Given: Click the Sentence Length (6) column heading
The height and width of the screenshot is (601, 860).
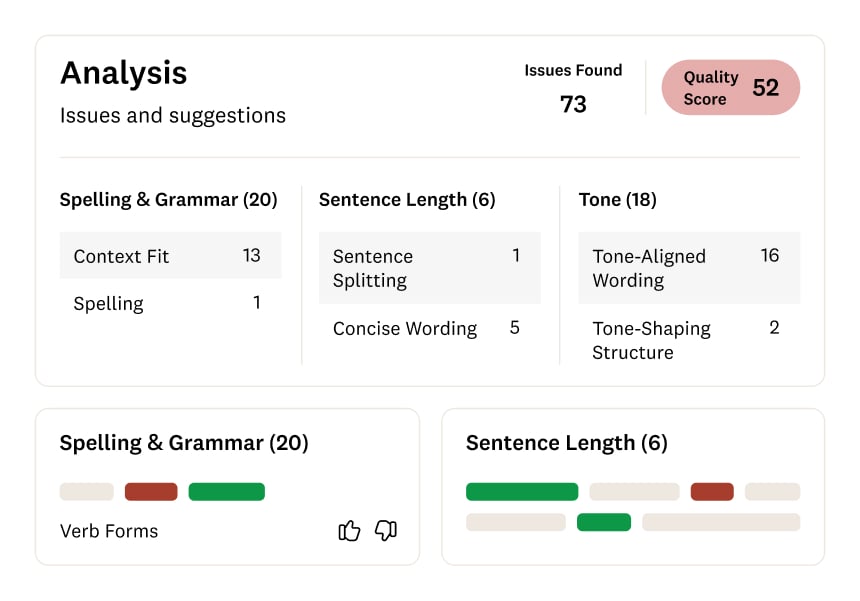Looking at the screenshot, I should pyautogui.click(x=407, y=200).
